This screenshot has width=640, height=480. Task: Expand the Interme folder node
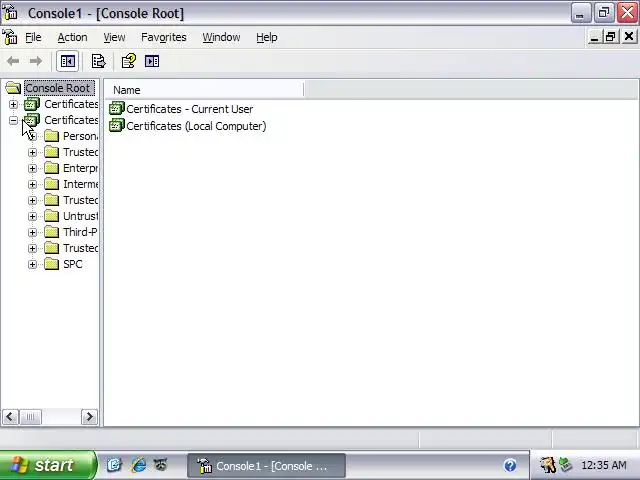[x=32, y=184]
